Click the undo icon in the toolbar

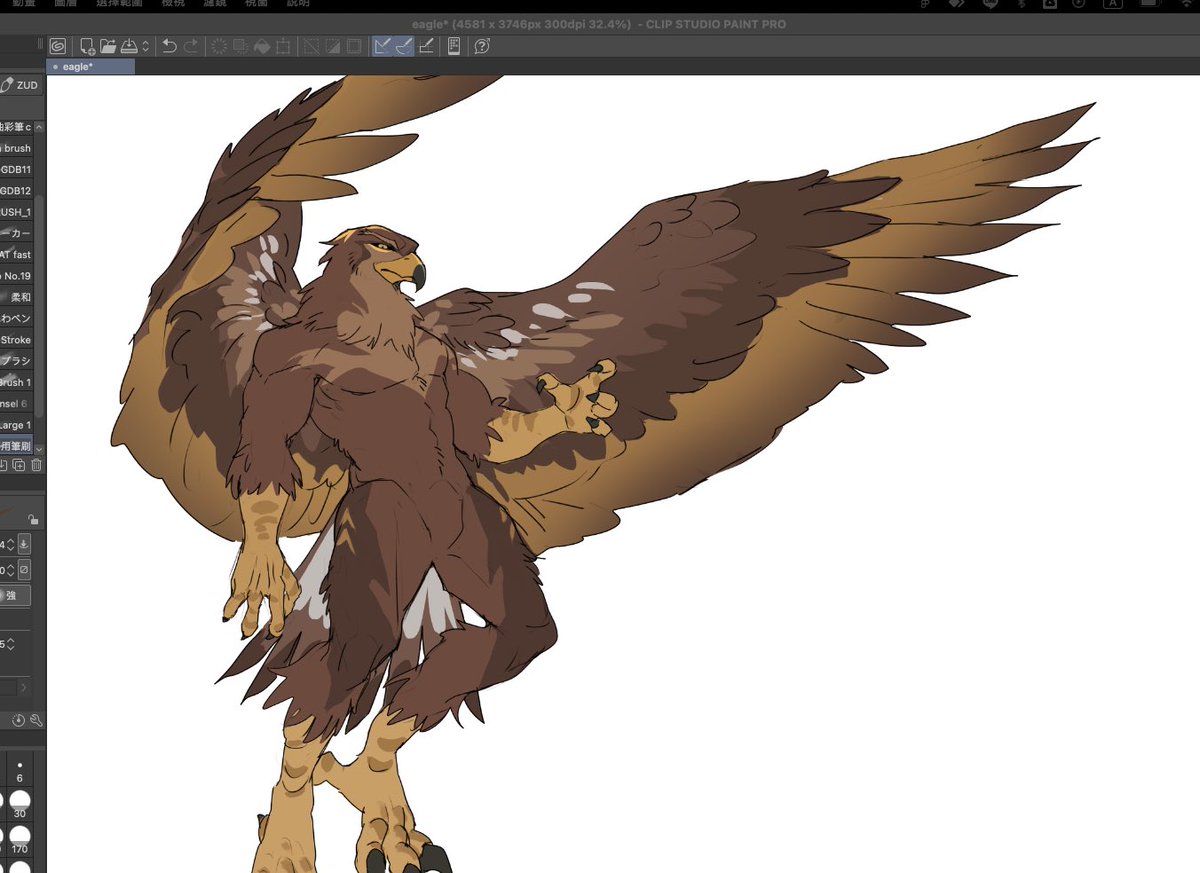pos(170,46)
